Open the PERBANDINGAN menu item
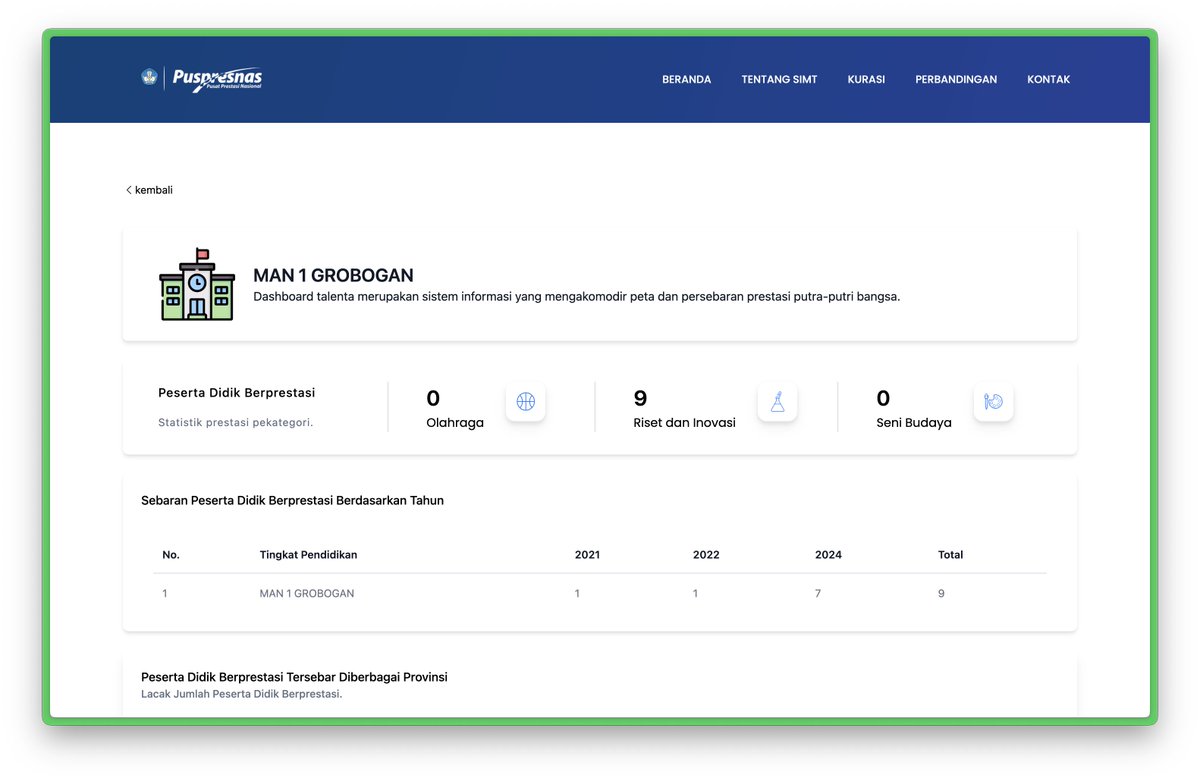 pos(956,80)
